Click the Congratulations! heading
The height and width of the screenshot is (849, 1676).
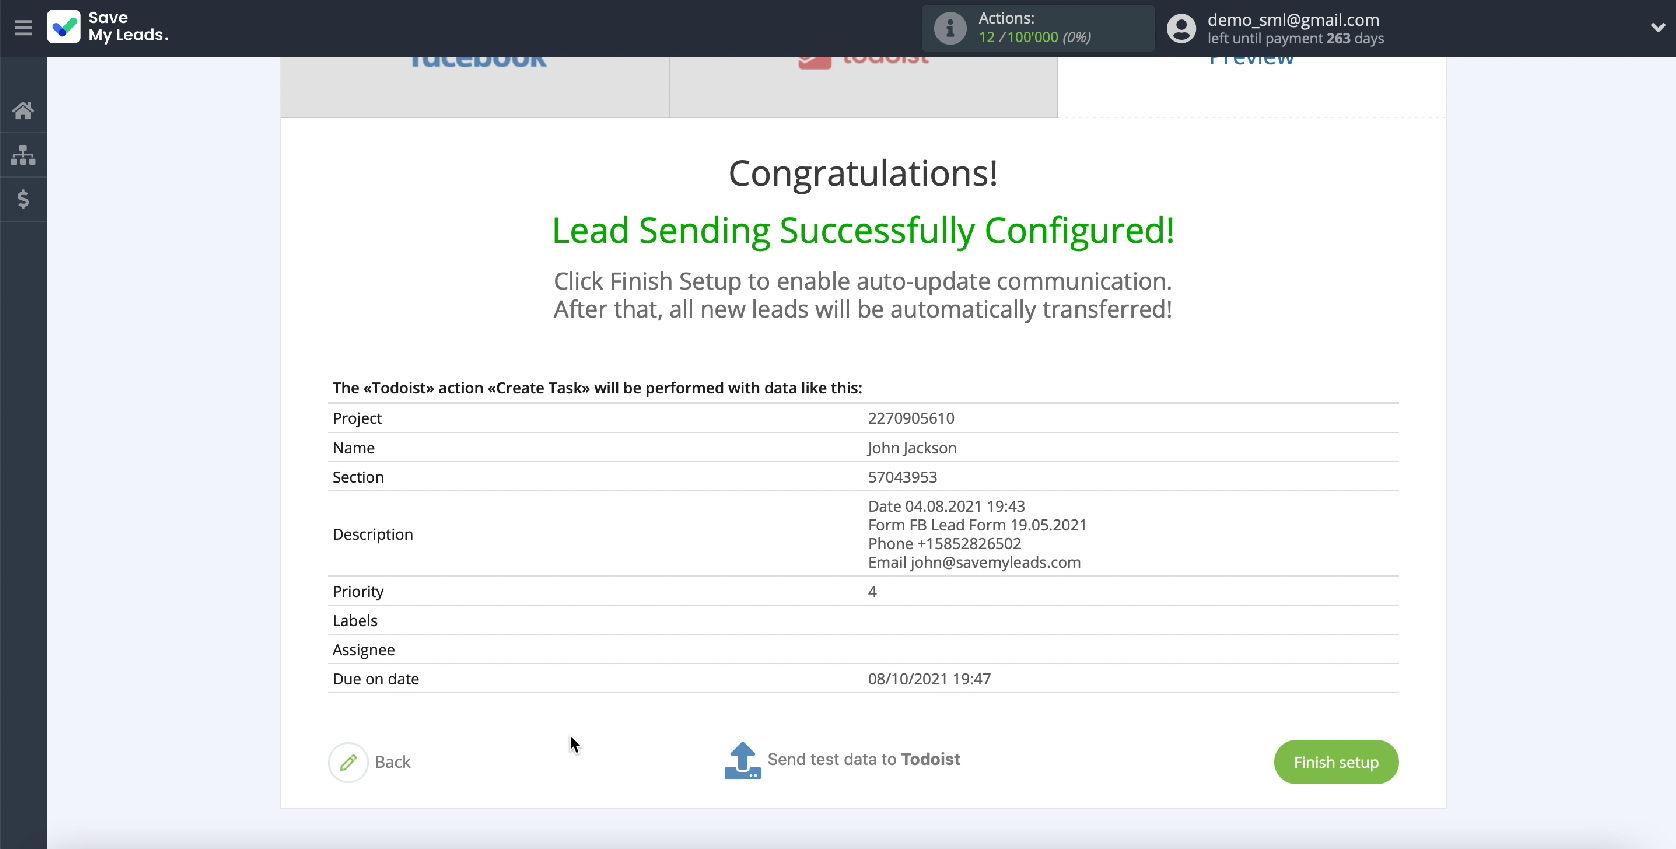863,173
